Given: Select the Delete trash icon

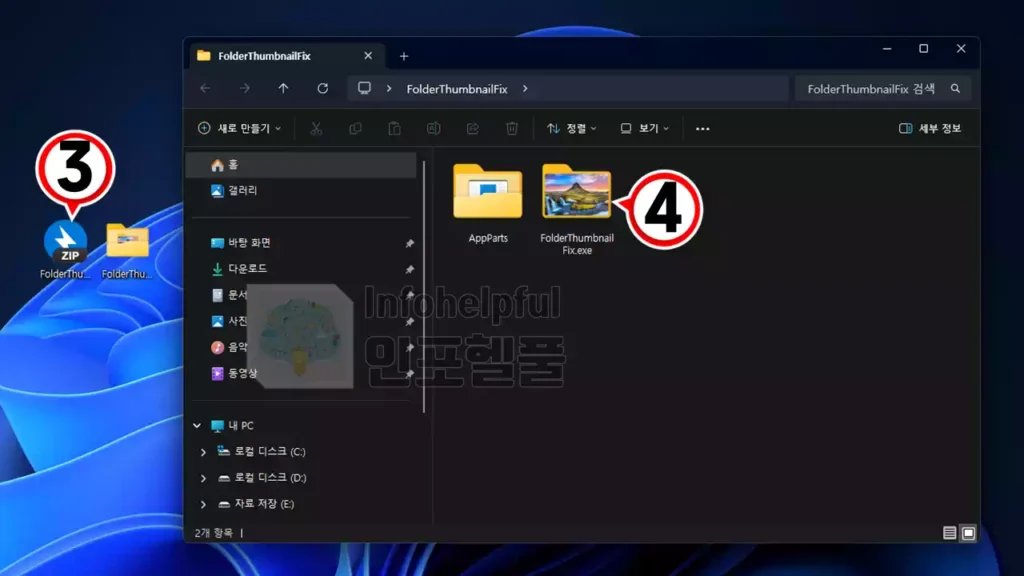Looking at the screenshot, I should (512, 129).
